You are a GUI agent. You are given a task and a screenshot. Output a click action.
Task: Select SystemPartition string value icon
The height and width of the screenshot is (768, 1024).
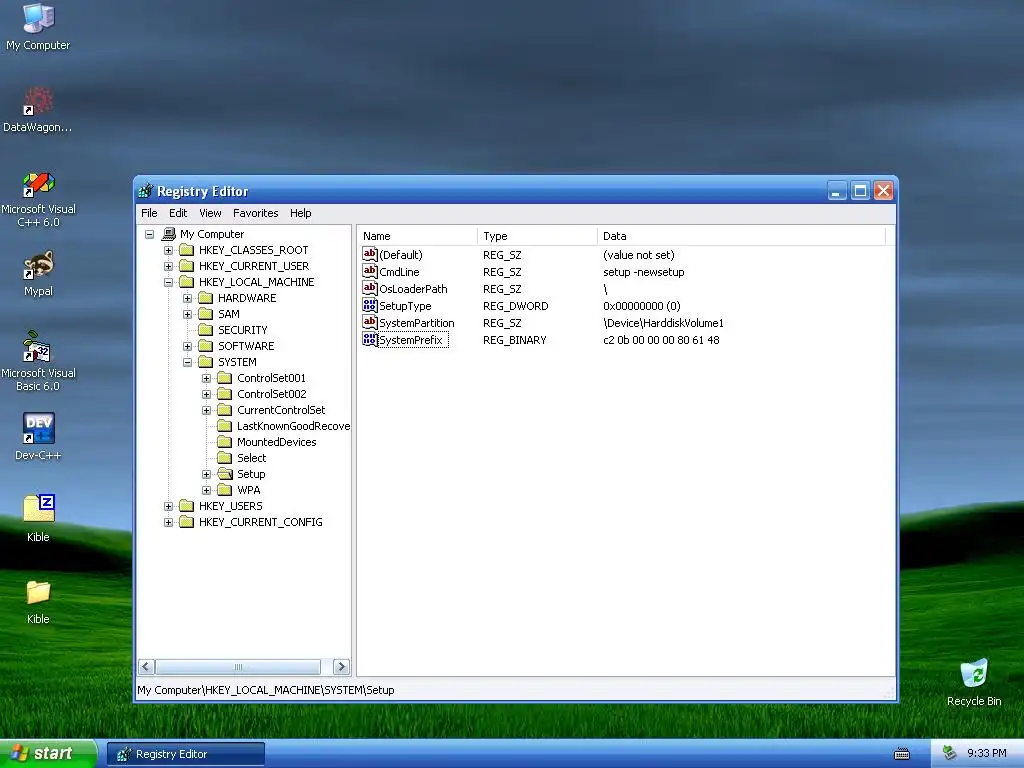click(x=370, y=322)
